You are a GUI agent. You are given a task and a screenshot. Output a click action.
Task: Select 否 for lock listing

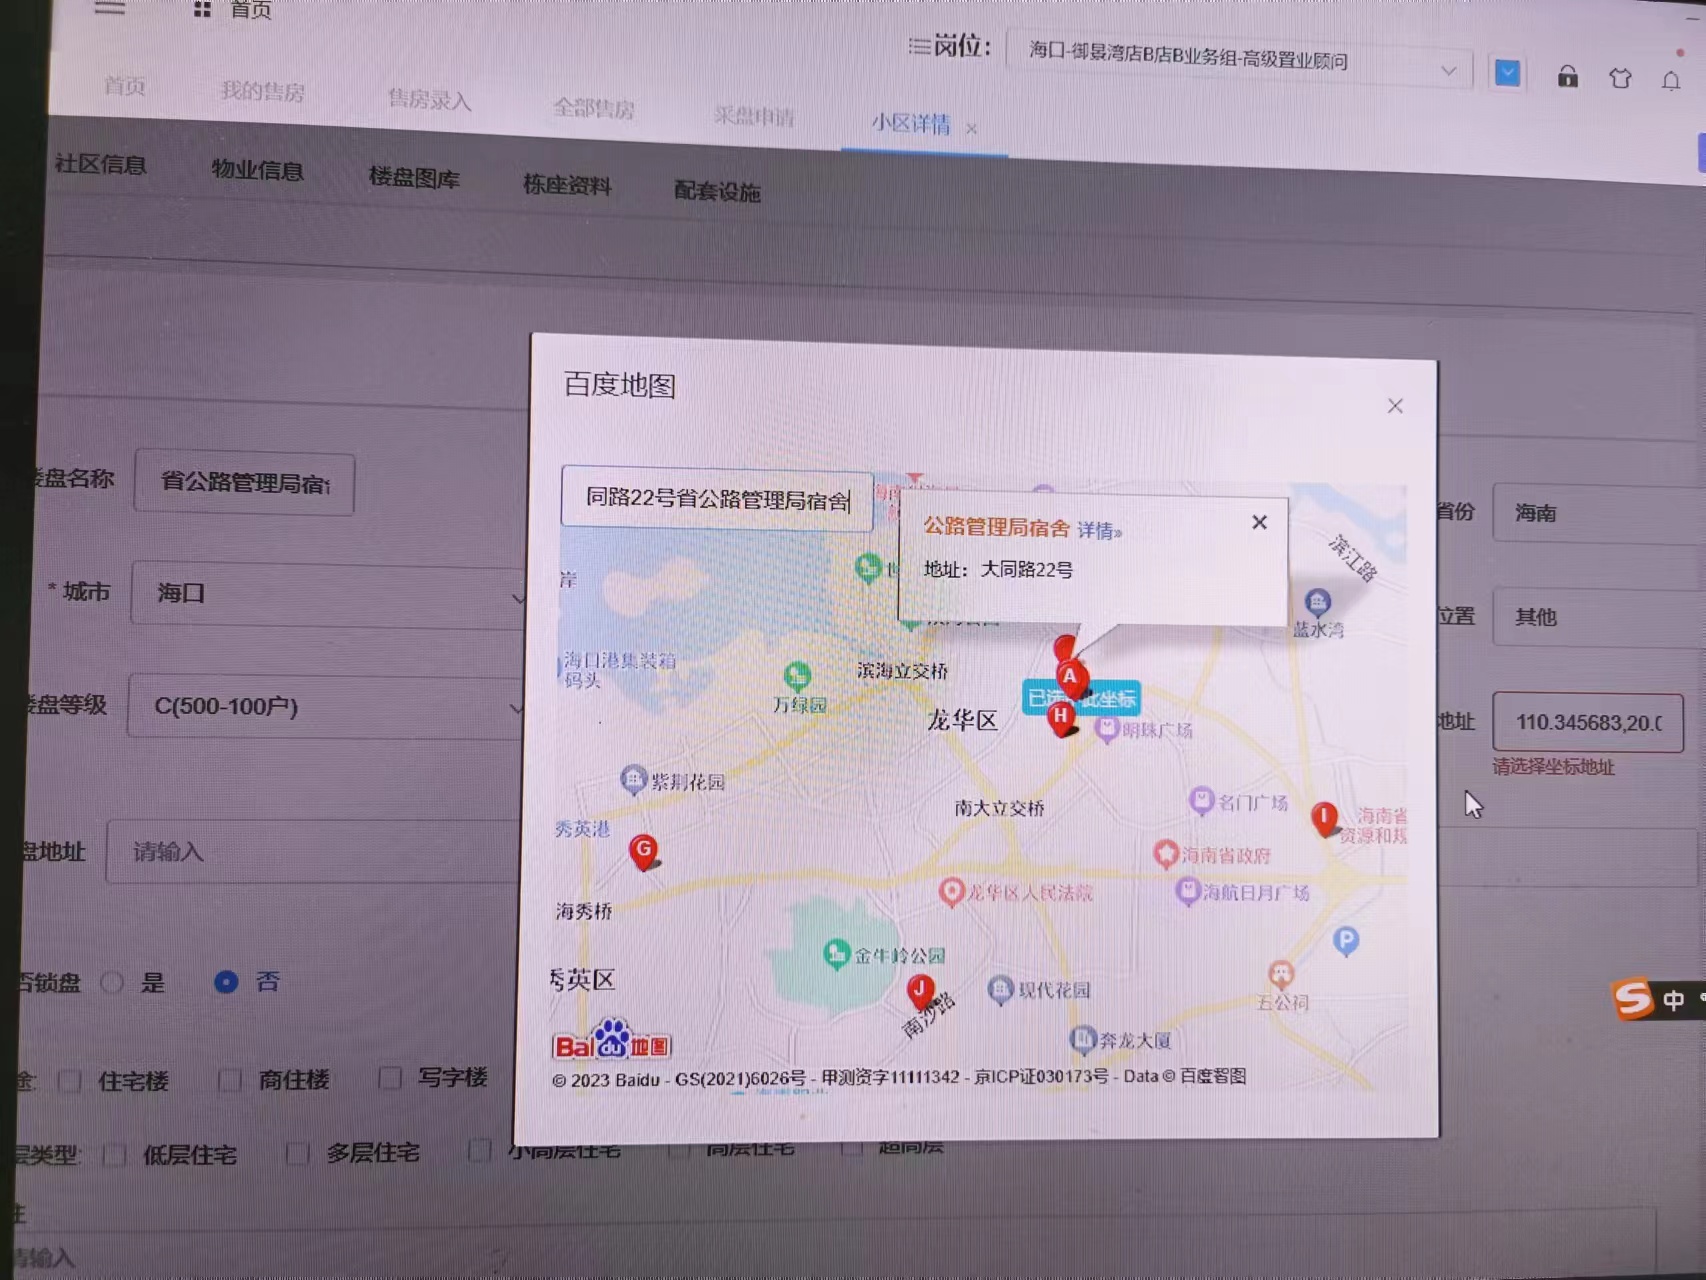point(226,982)
